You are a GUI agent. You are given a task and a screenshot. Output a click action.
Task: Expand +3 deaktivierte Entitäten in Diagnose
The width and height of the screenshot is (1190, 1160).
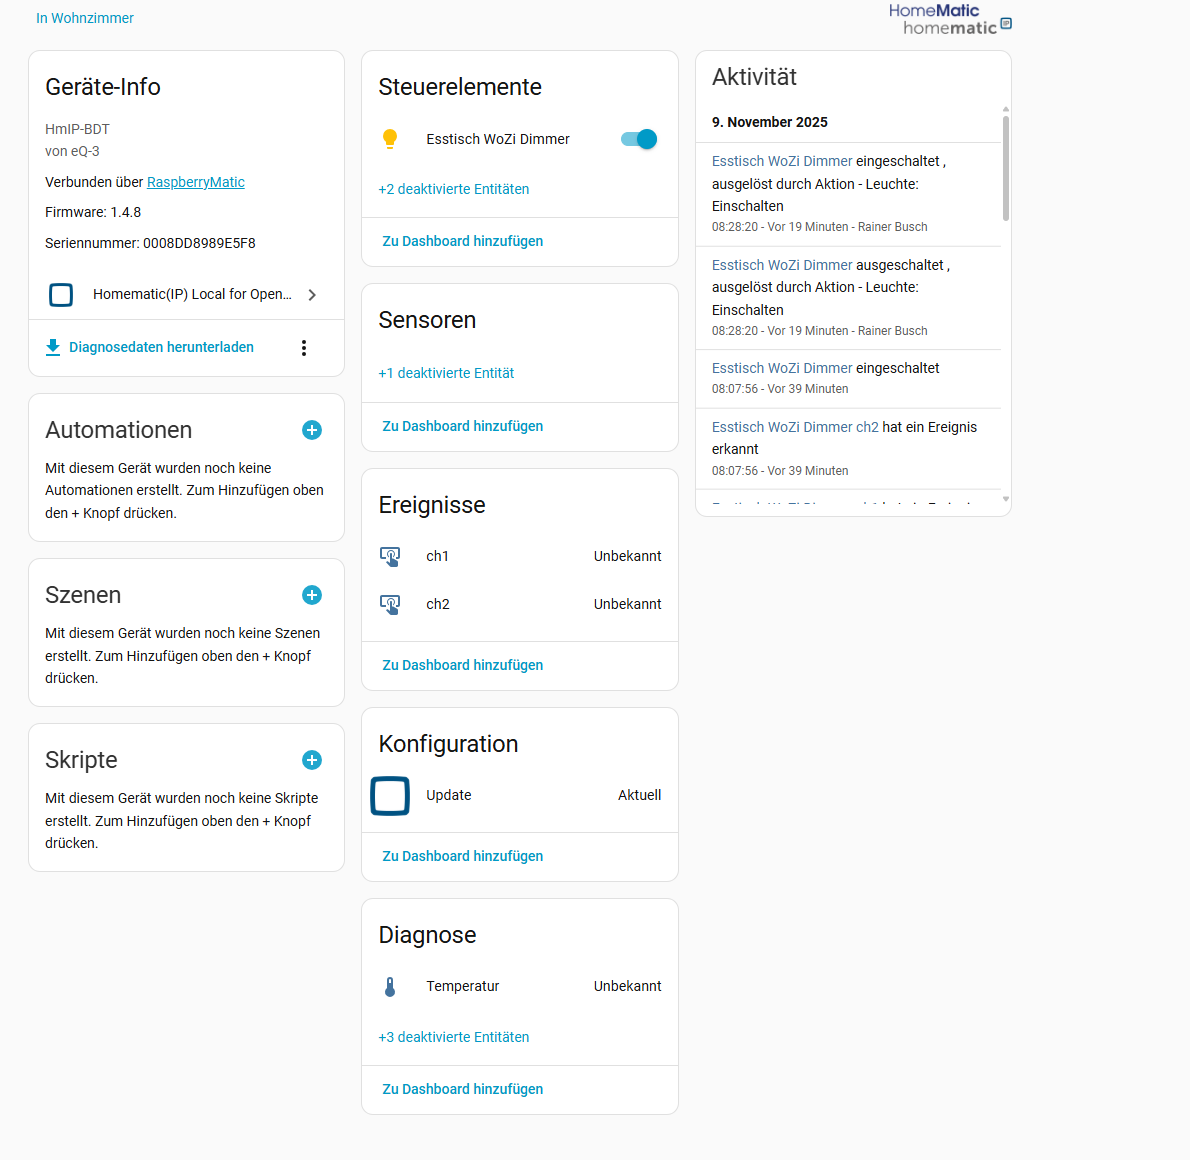[453, 1037]
